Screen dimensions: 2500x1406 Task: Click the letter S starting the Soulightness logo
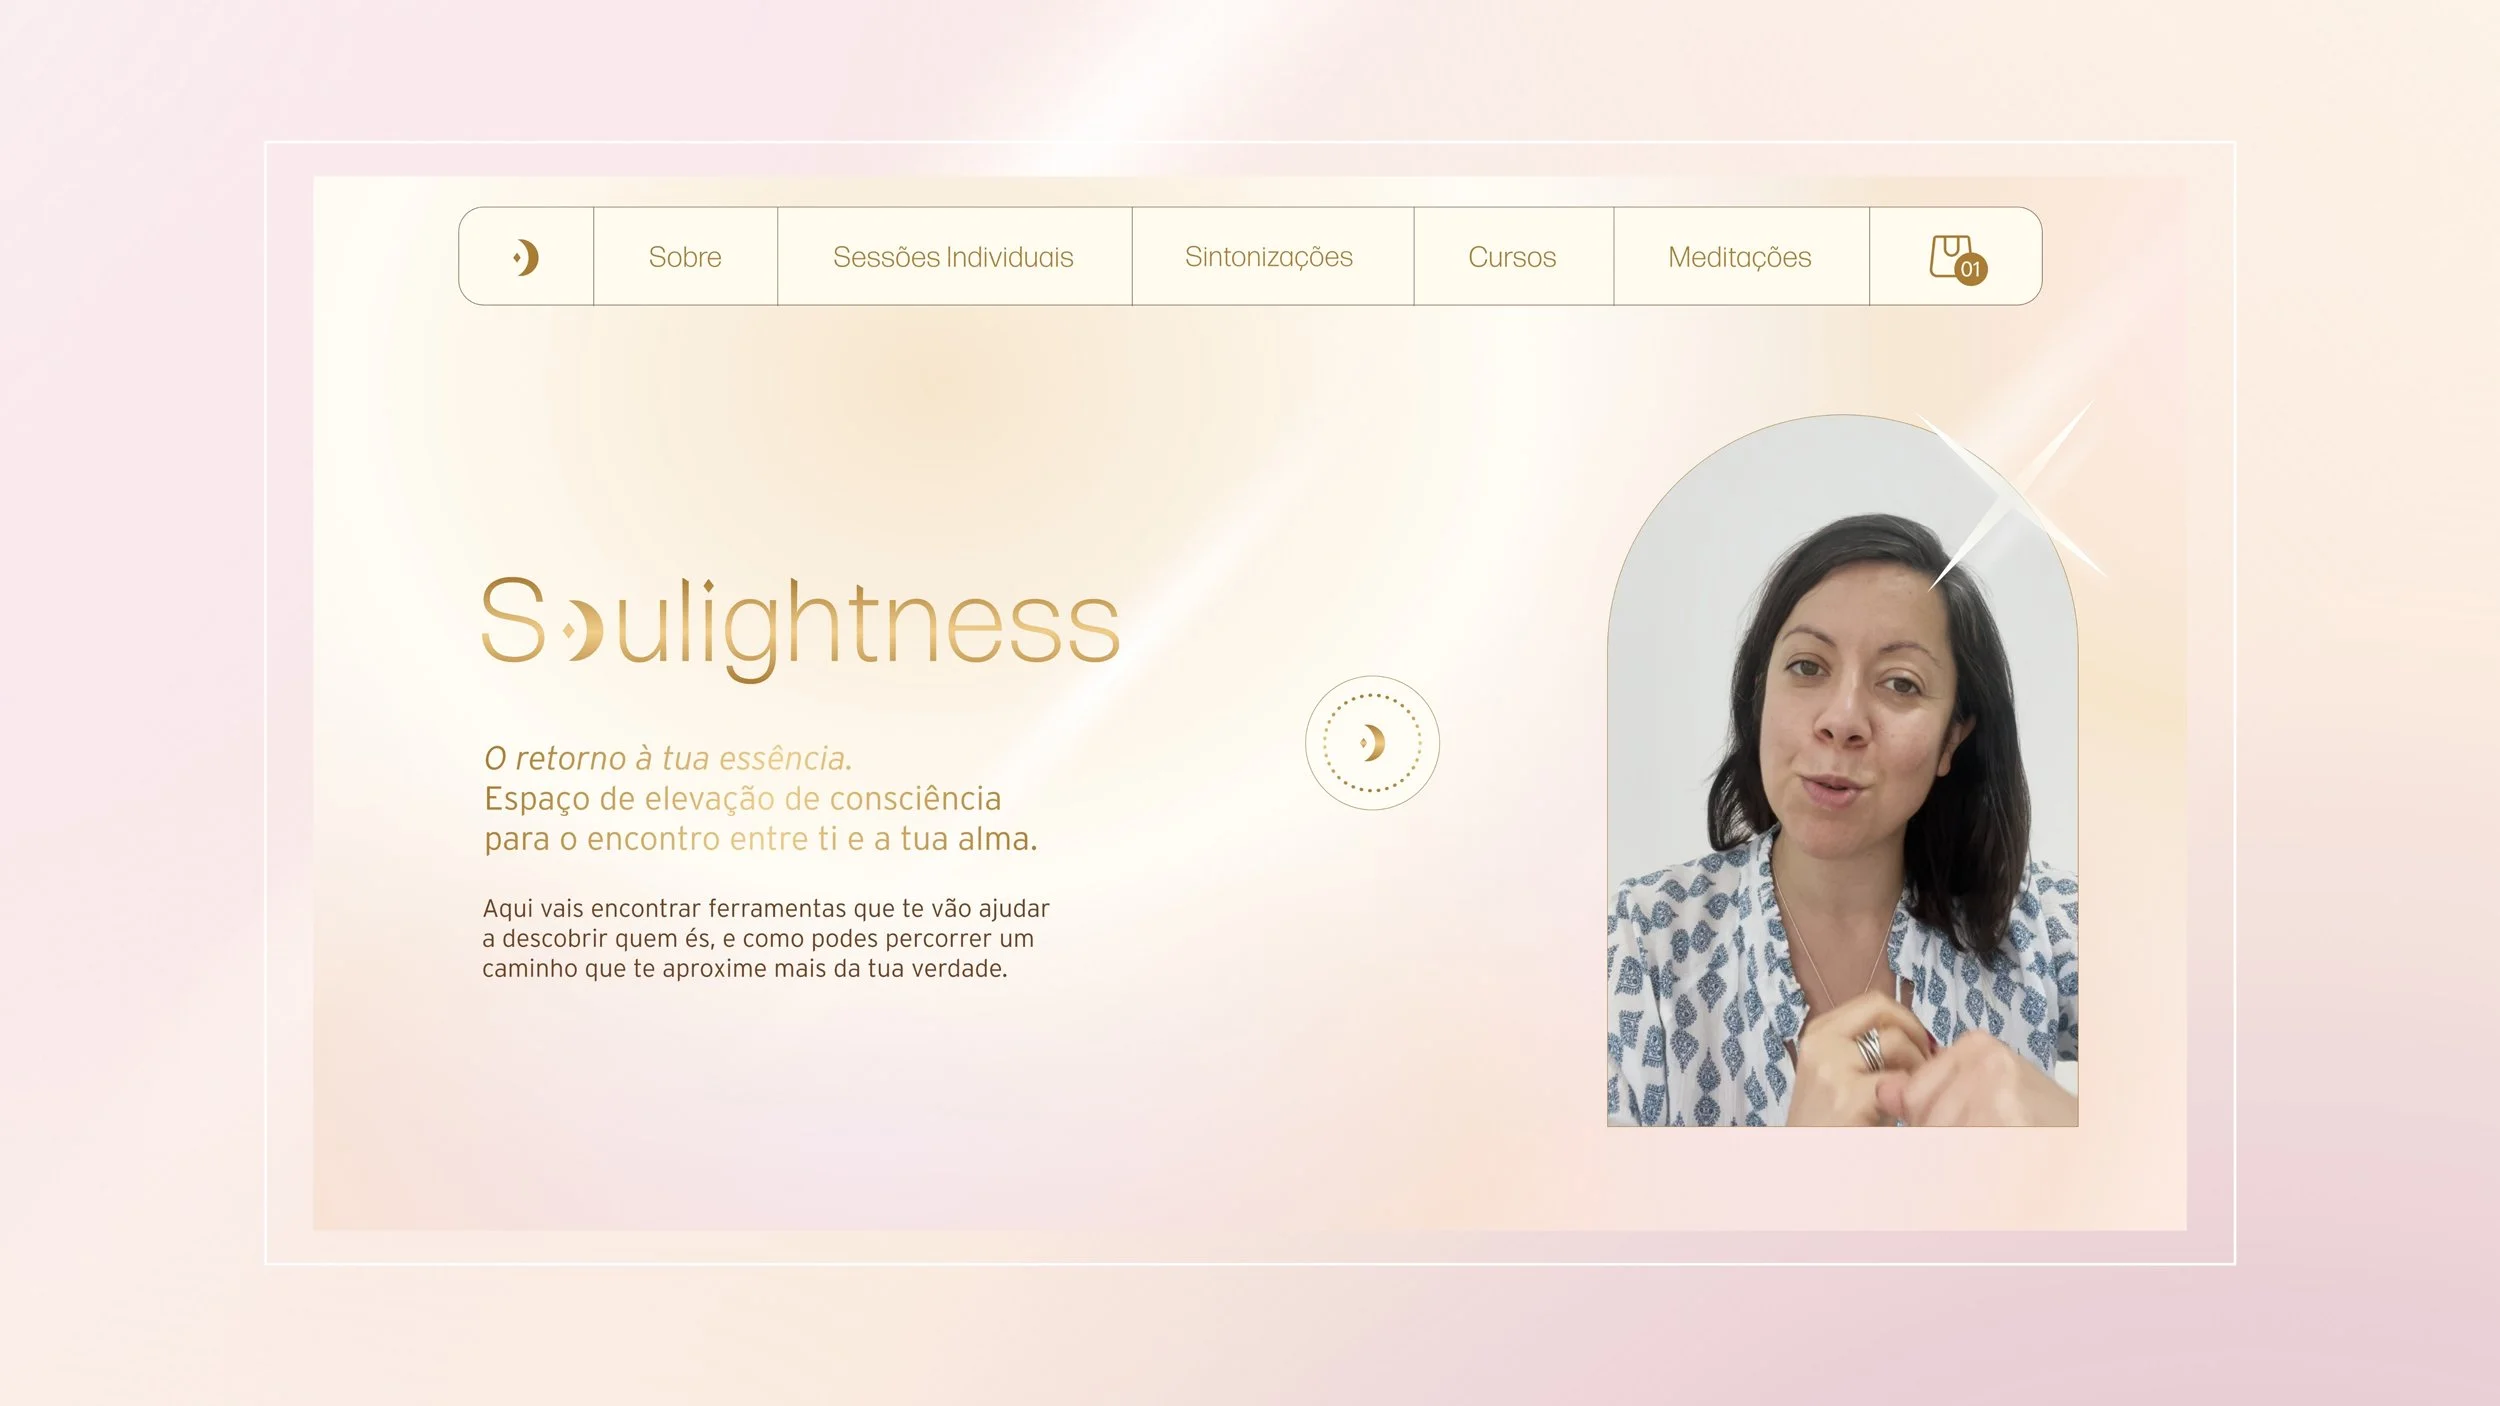513,621
